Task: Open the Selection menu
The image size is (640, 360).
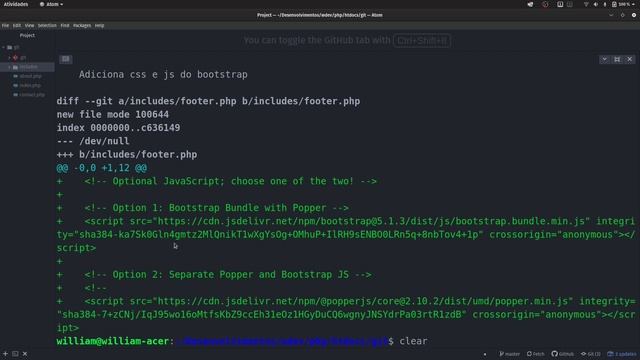Action: coord(47,25)
